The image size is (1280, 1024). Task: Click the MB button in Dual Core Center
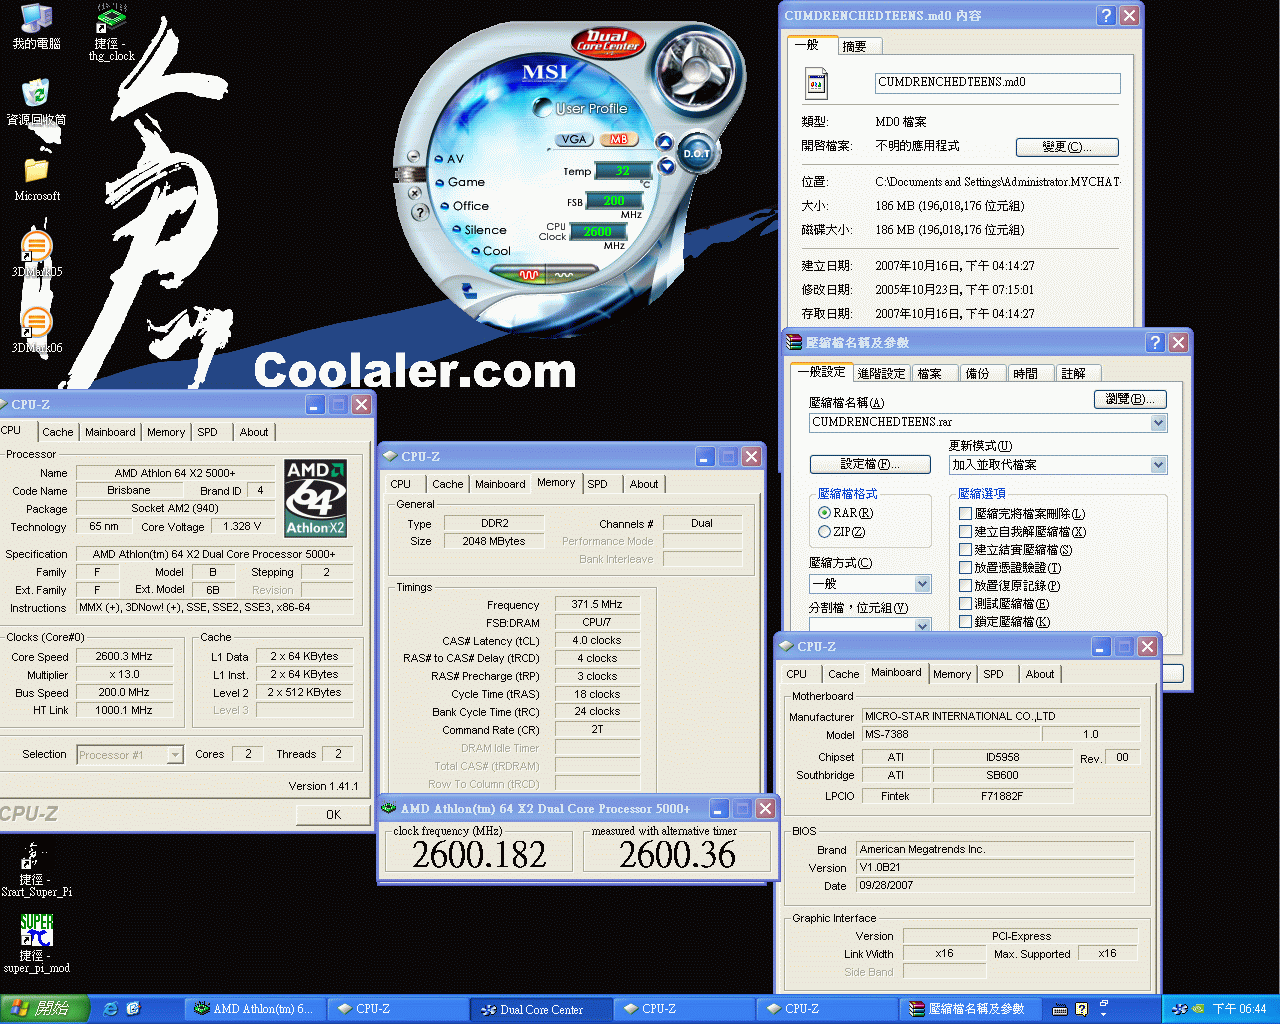click(x=618, y=139)
